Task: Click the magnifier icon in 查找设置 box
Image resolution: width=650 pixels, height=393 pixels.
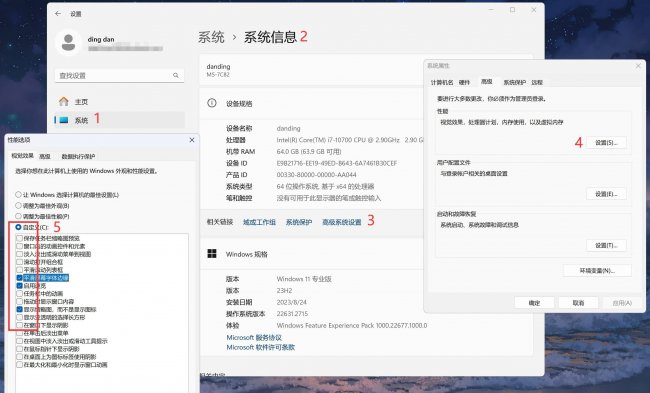Action: 176,75
